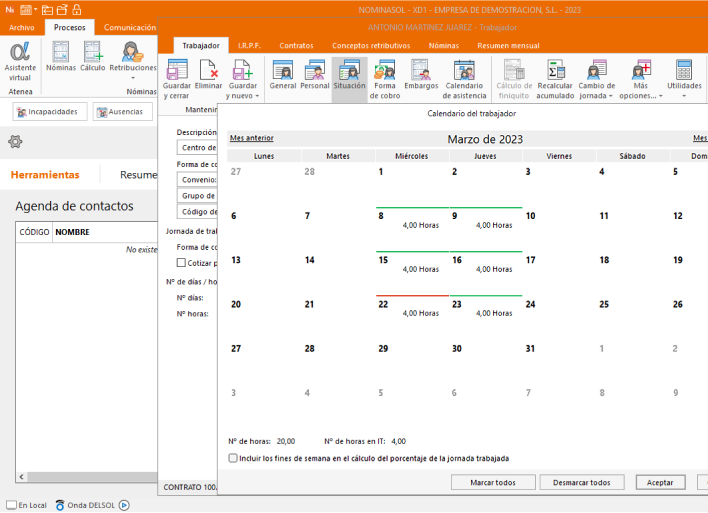
Task: Open the Nóminas tab in worker window
Action: coord(443,46)
